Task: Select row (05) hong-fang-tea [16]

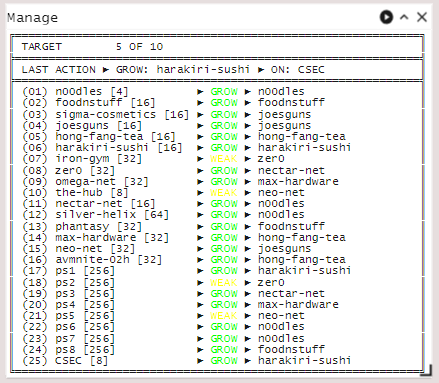Action: [x=187, y=136]
